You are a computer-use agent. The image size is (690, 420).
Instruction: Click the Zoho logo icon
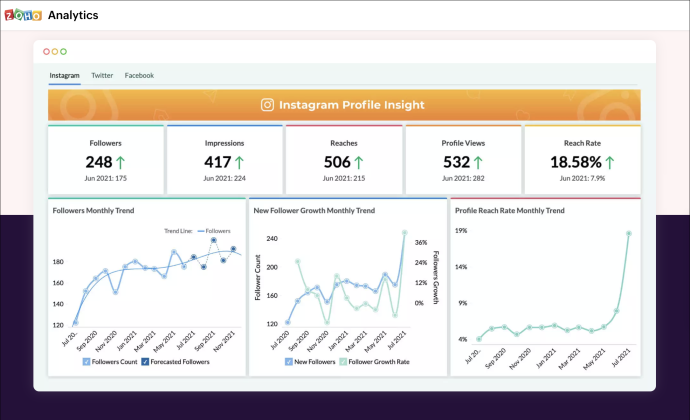23,15
